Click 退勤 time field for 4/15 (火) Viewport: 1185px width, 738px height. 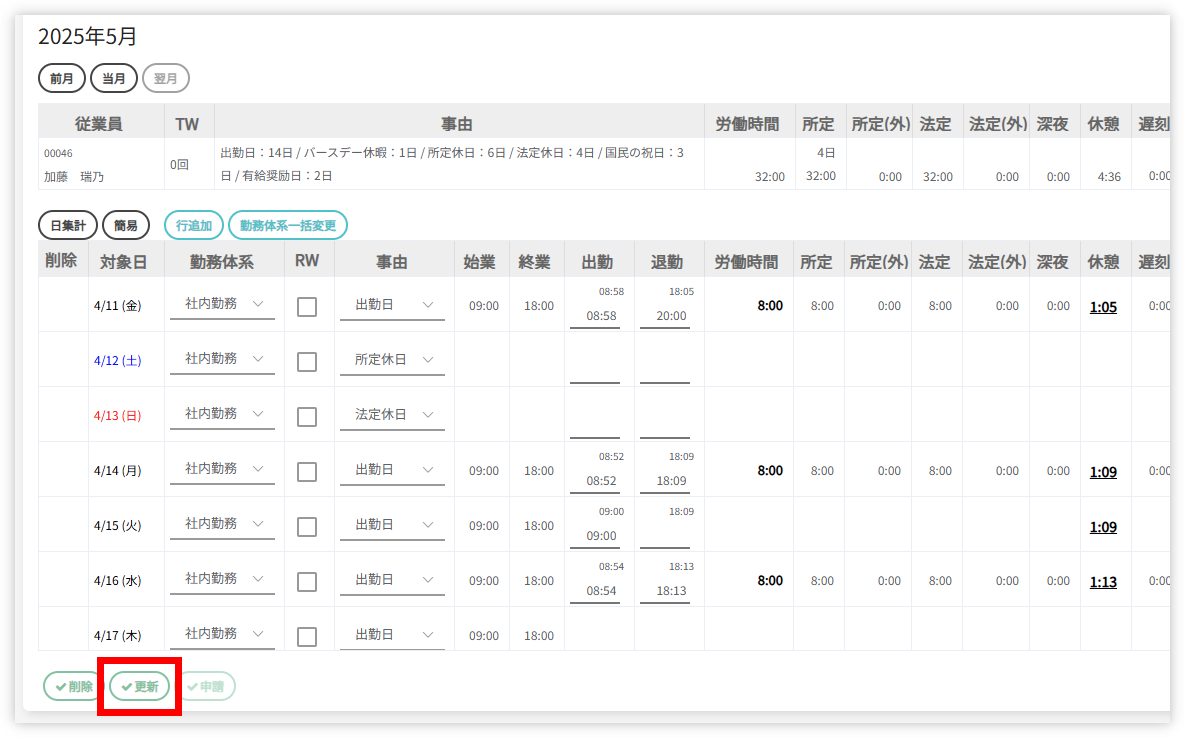[664, 535]
